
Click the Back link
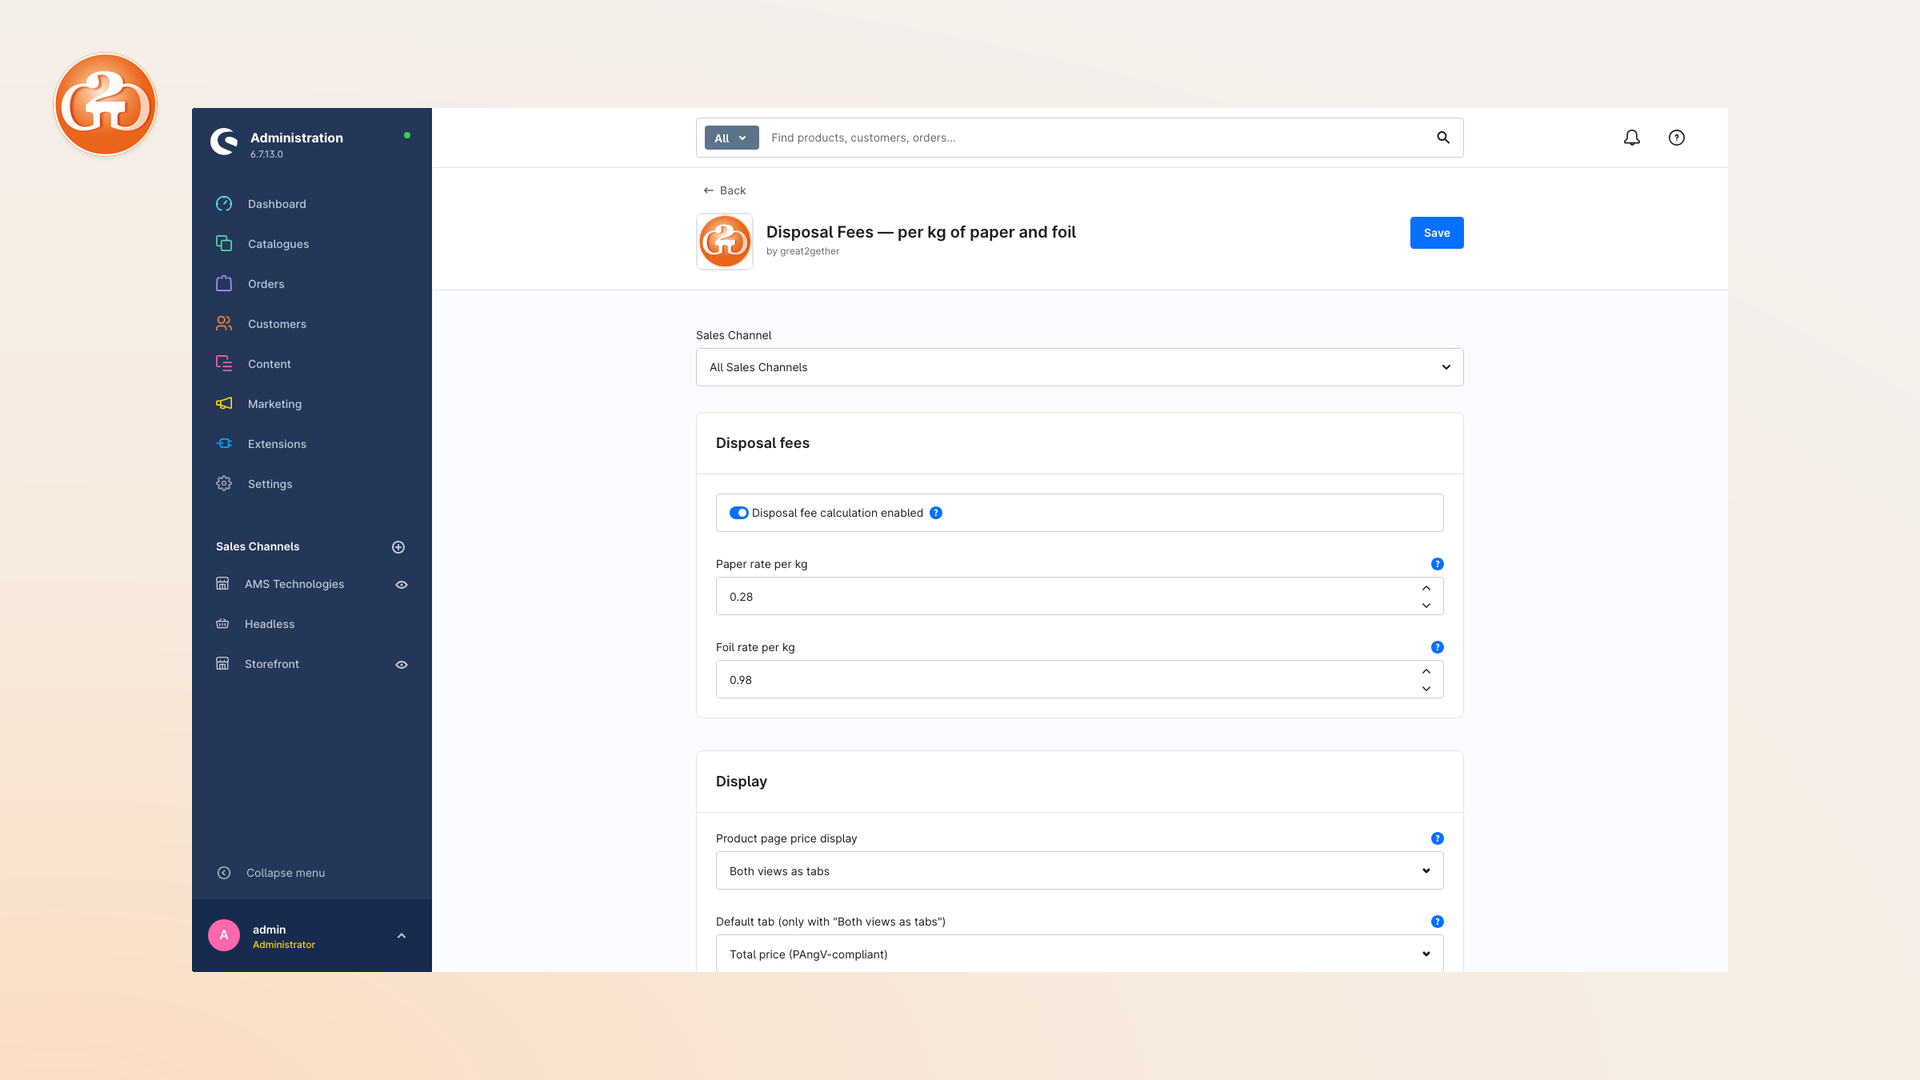[725, 190]
